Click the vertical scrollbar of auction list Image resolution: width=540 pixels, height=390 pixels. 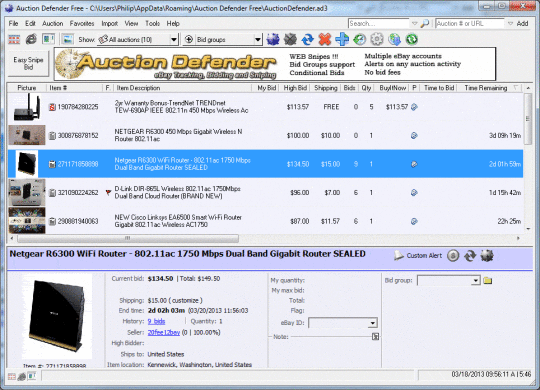tap(528, 119)
